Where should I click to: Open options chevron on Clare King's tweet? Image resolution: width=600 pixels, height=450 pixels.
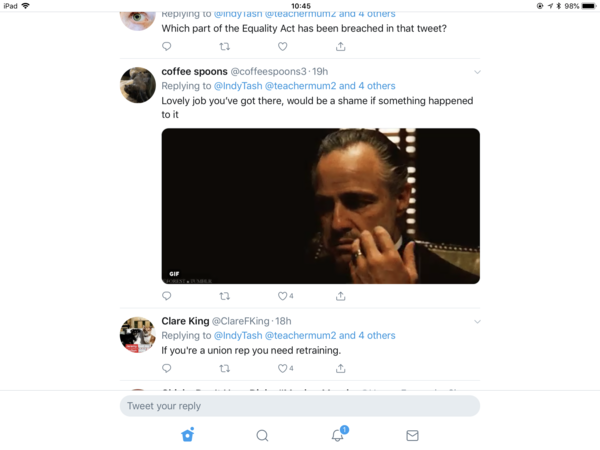tap(477, 322)
